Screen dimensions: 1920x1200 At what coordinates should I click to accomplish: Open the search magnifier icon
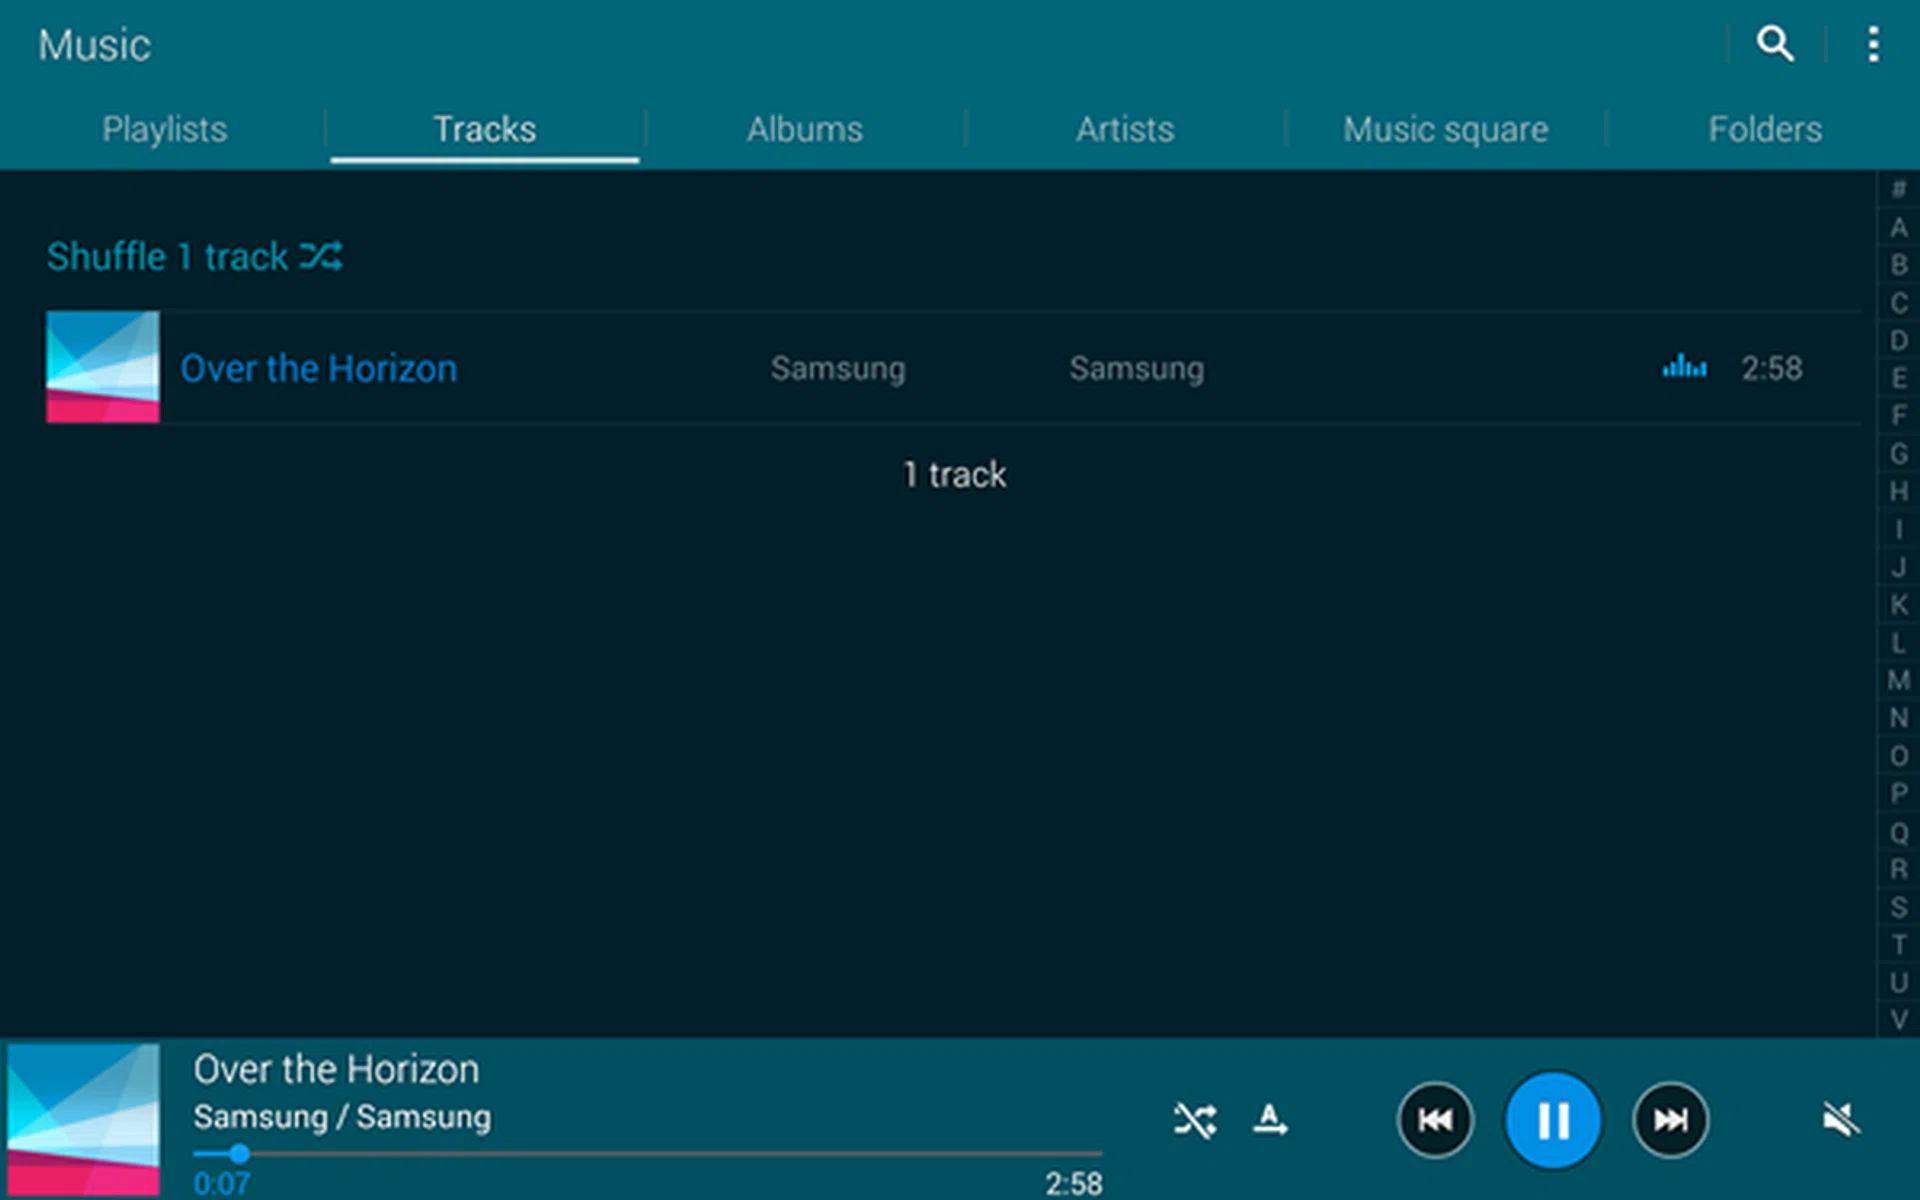(x=1775, y=44)
